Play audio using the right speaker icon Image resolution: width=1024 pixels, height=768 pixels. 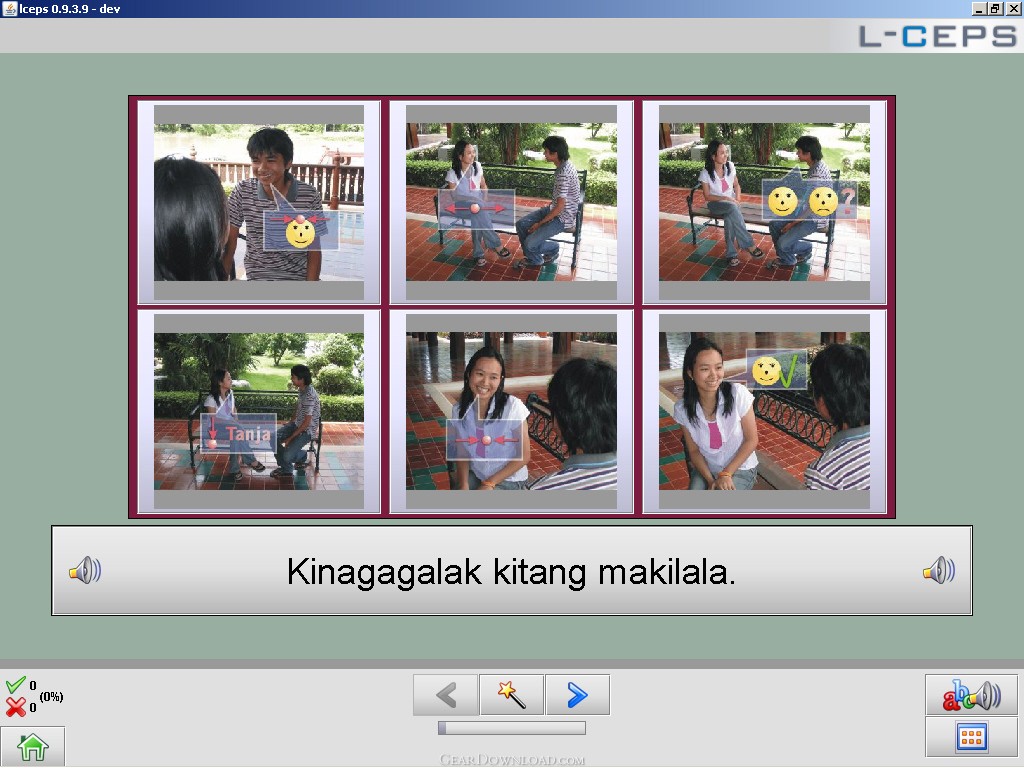click(938, 571)
